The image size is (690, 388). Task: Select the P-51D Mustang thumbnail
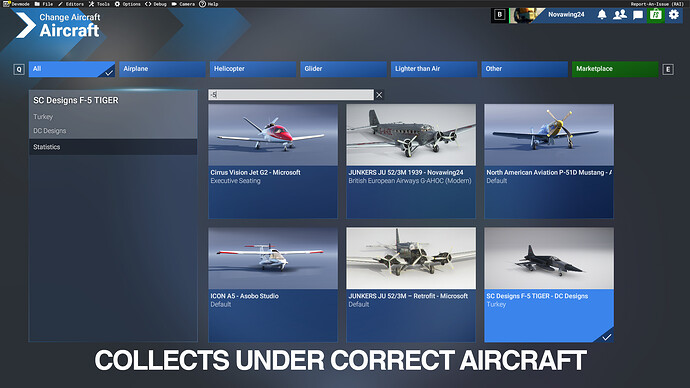tap(549, 135)
